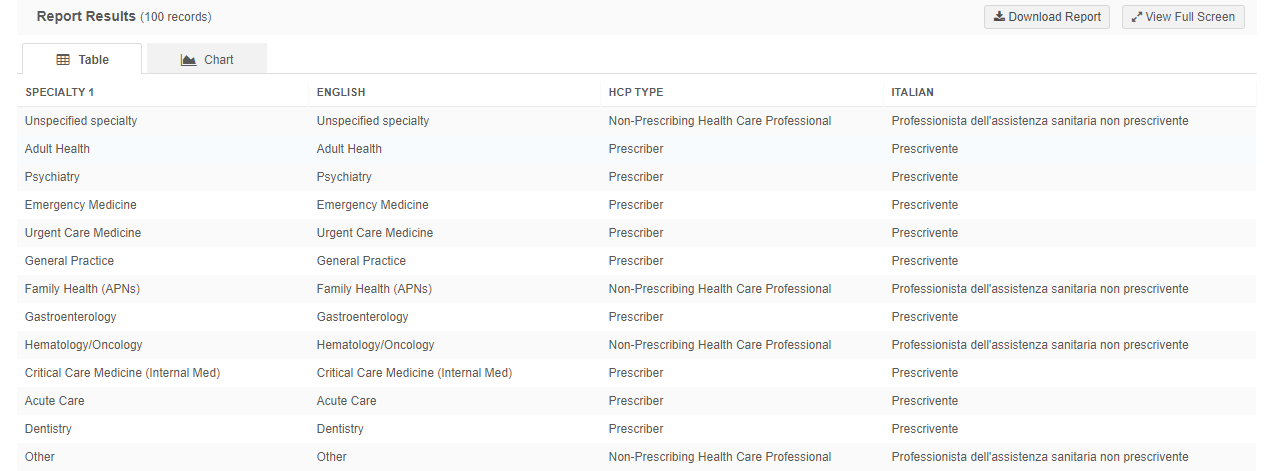
Task: Sort by Italian column header
Action: click(913, 92)
